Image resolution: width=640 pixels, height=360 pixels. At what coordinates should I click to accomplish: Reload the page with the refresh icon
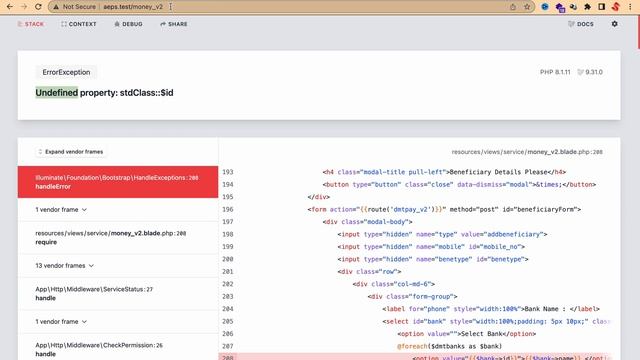coord(38,7)
